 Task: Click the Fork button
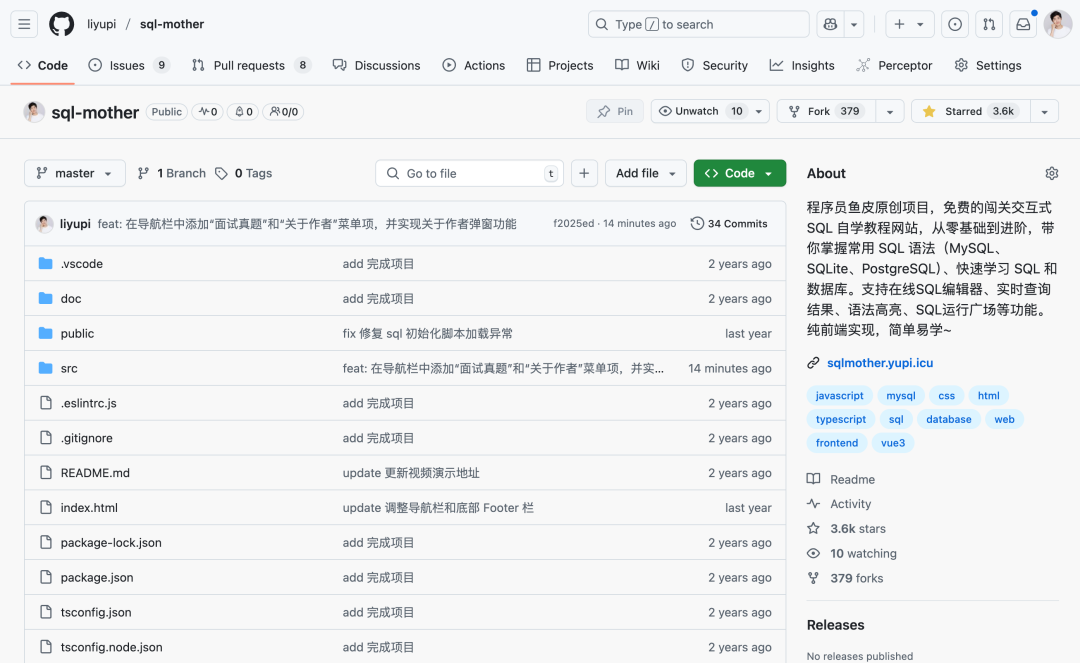tap(827, 112)
